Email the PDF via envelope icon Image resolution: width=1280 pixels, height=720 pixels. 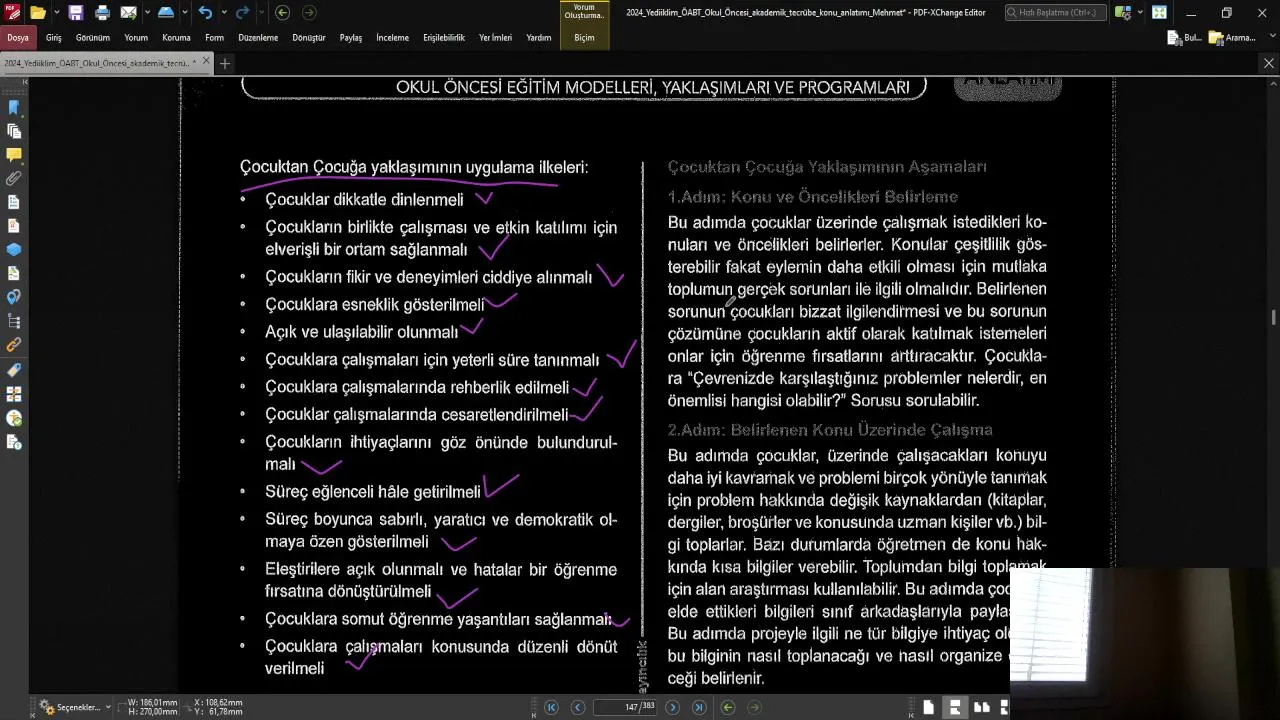click(128, 13)
